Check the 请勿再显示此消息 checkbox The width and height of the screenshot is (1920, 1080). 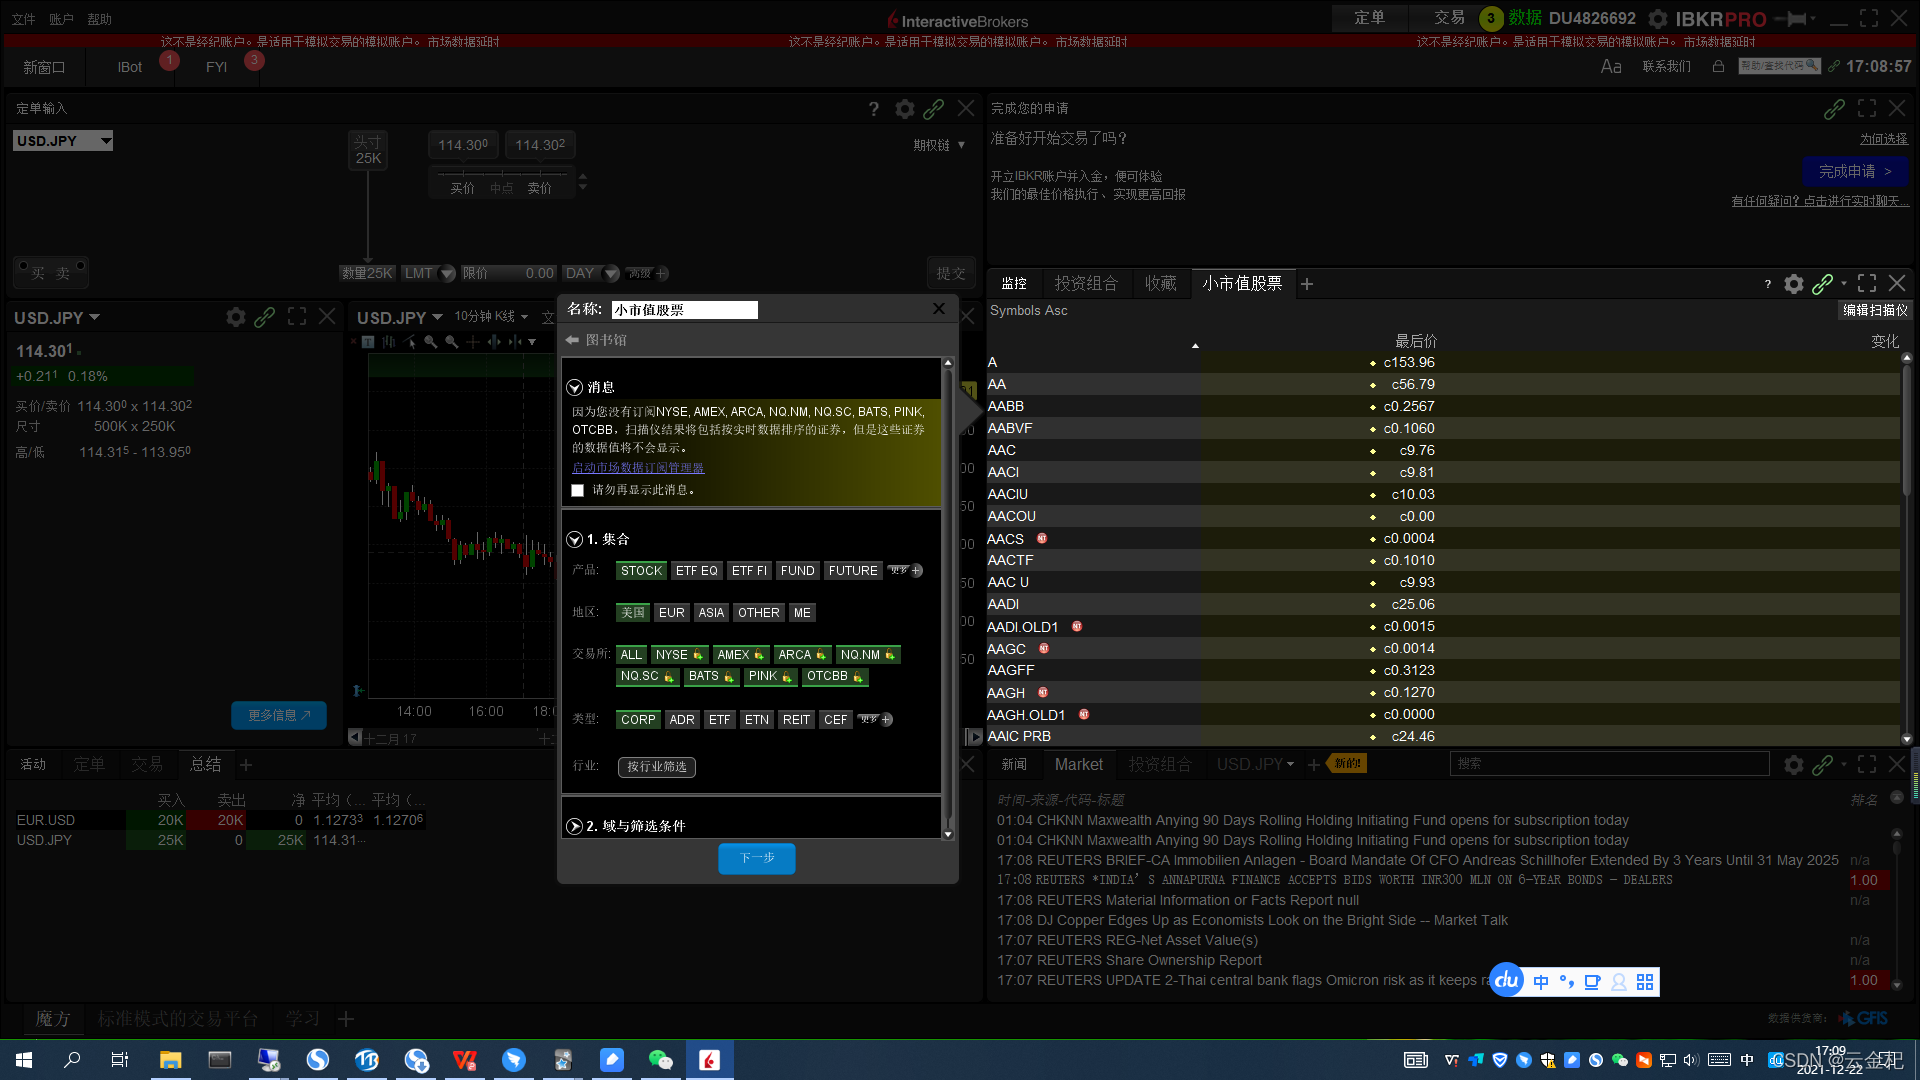577,490
